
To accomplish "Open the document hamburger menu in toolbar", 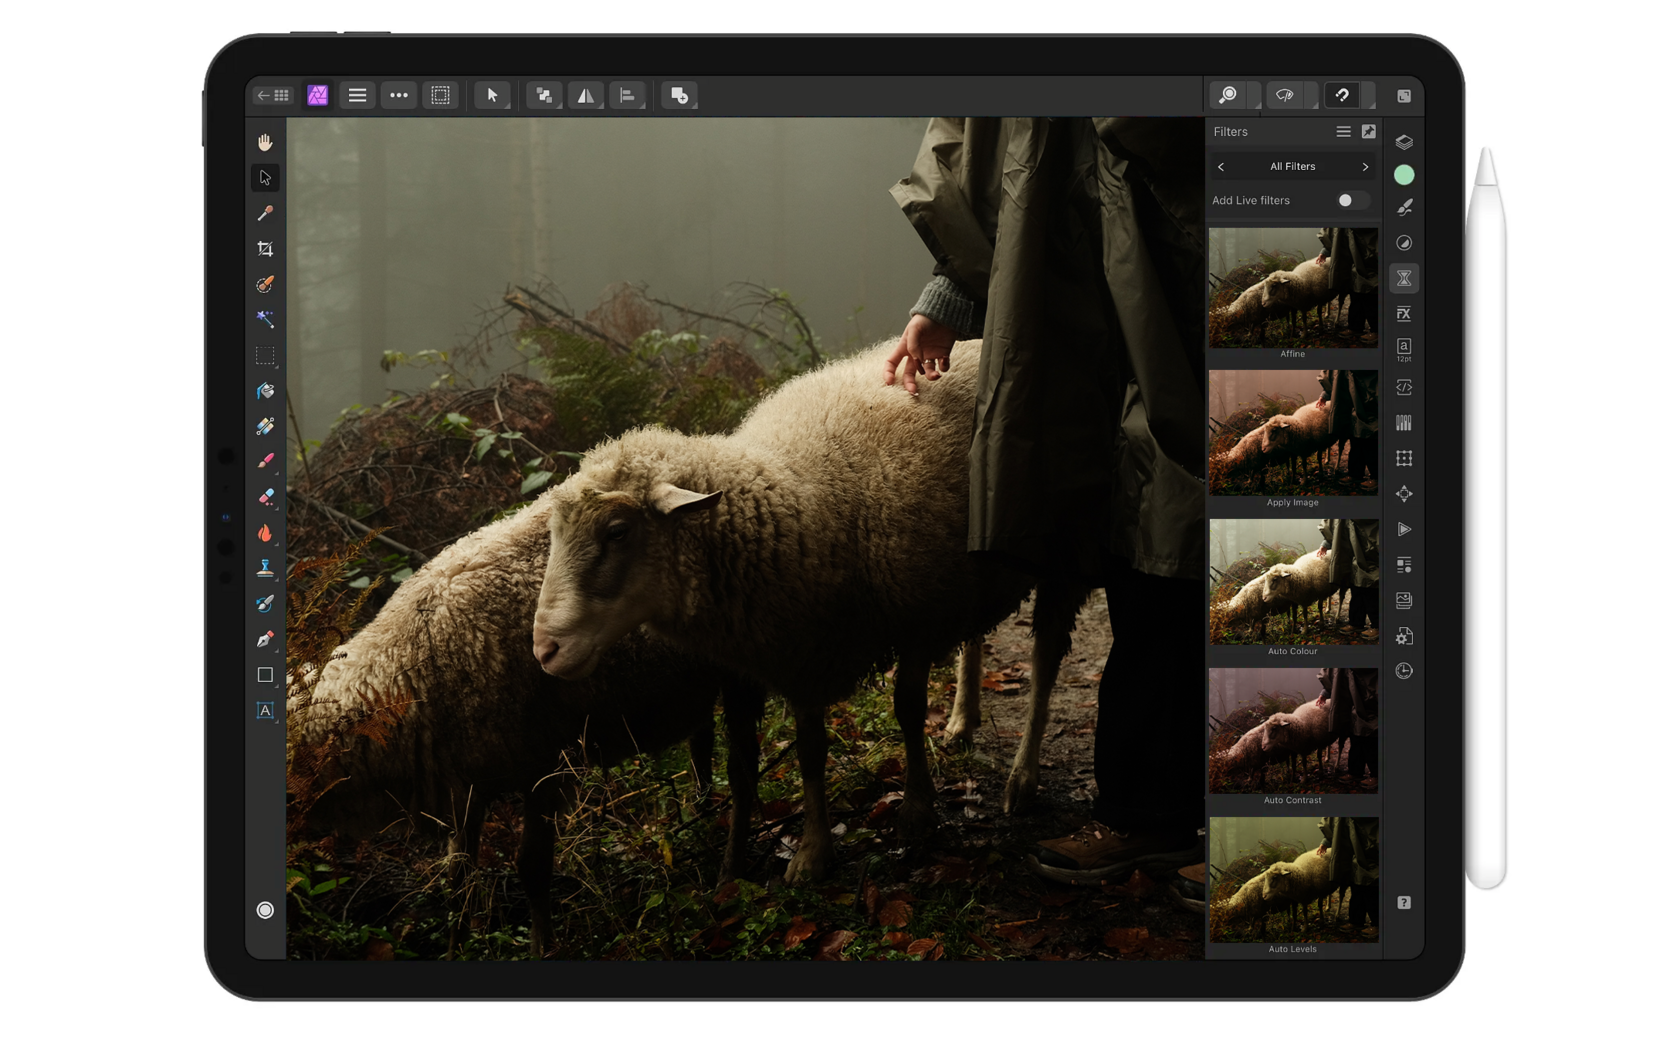I will pyautogui.click(x=357, y=96).
